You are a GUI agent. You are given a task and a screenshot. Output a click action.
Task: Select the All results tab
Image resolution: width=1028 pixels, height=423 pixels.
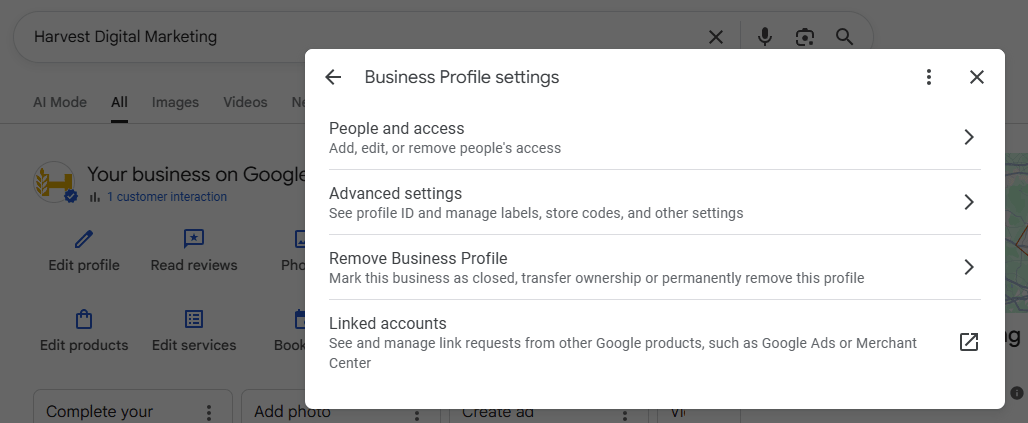click(x=119, y=102)
